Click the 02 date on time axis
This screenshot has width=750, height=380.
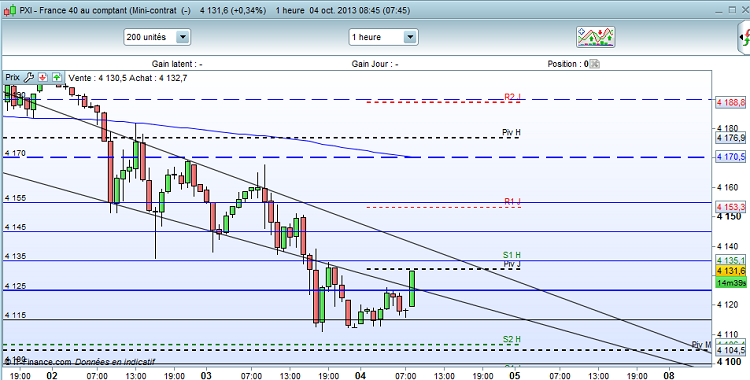(52, 375)
